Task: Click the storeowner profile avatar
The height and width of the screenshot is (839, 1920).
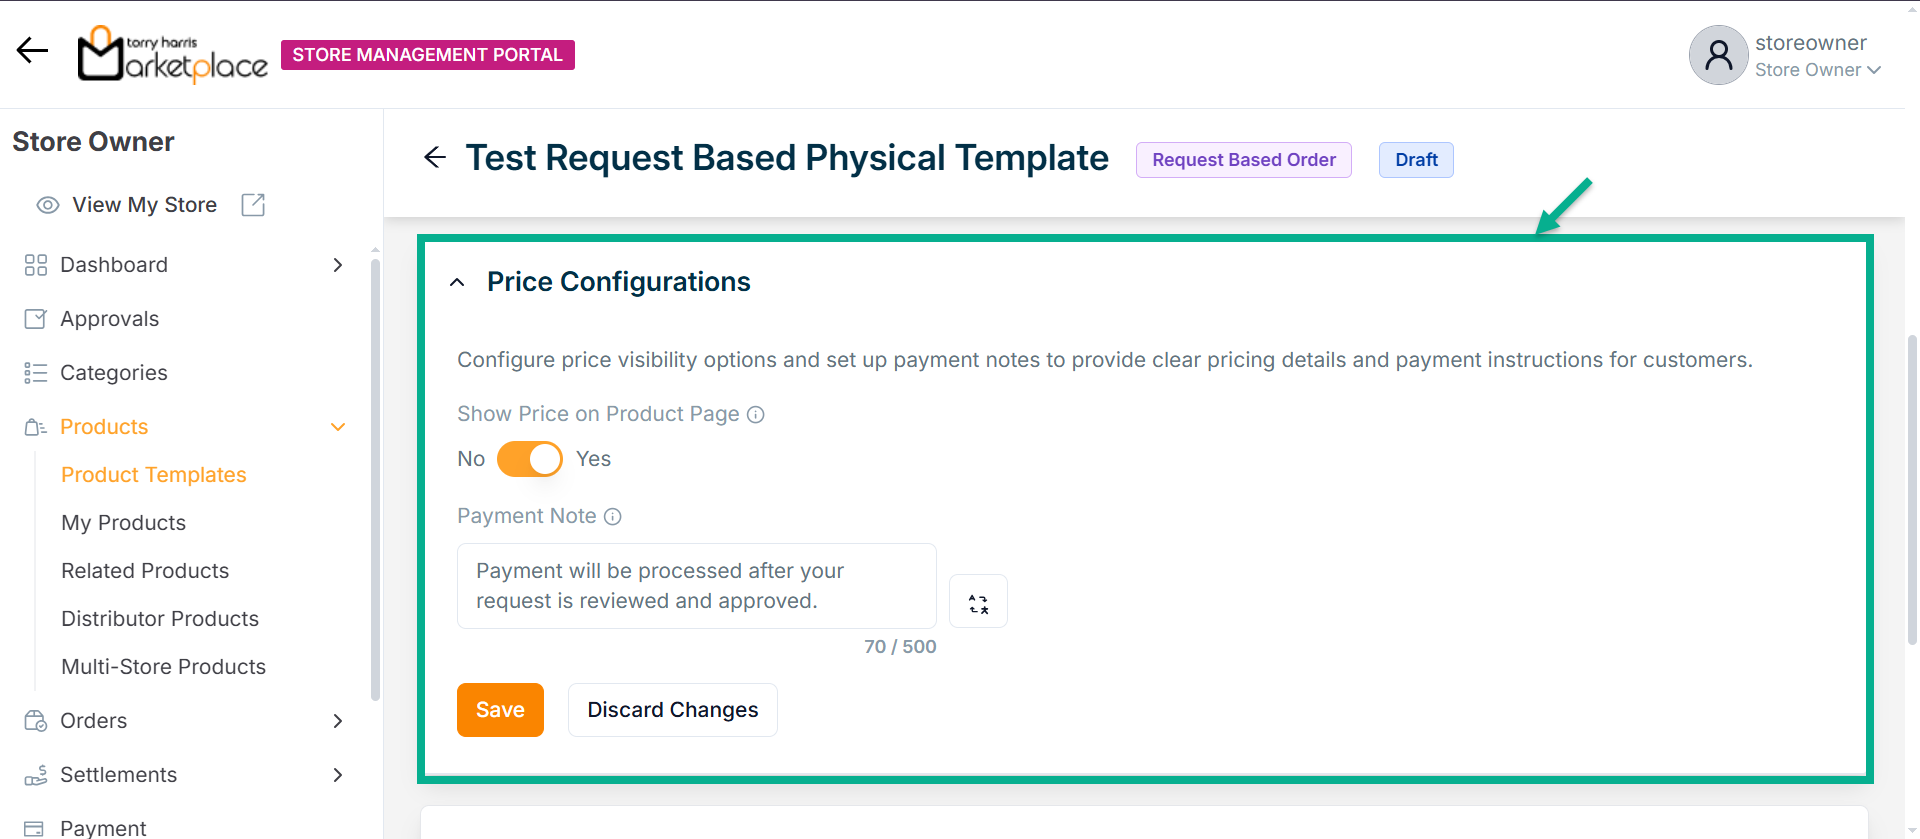Action: [x=1717, y=55]
